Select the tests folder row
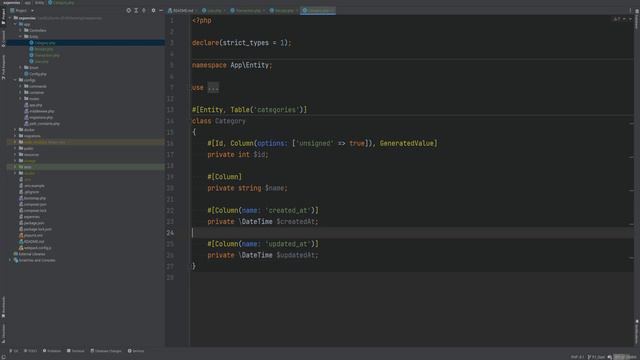This screenshot has height=360, width=640. pos(85,167)
